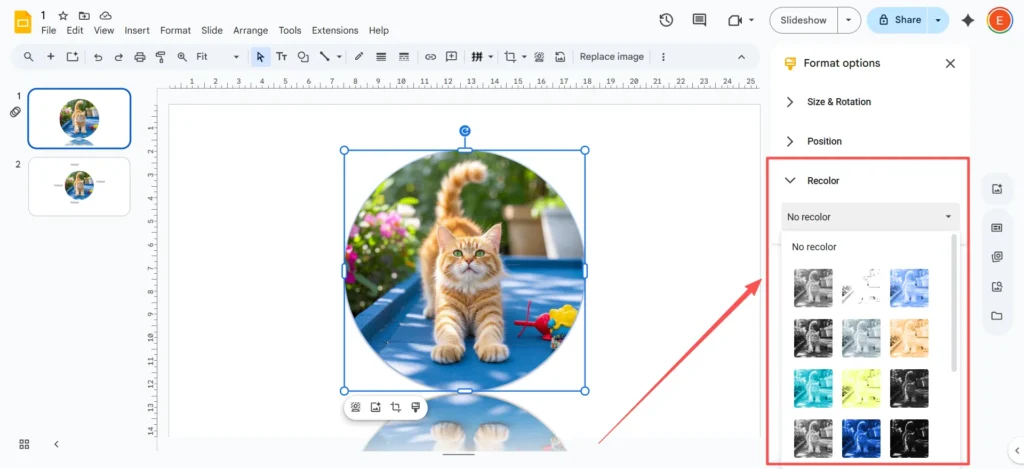This screenshot has width=1024, height=469.
Task: Open the video call dropdown arrow
Action: [x=751, y=20]
